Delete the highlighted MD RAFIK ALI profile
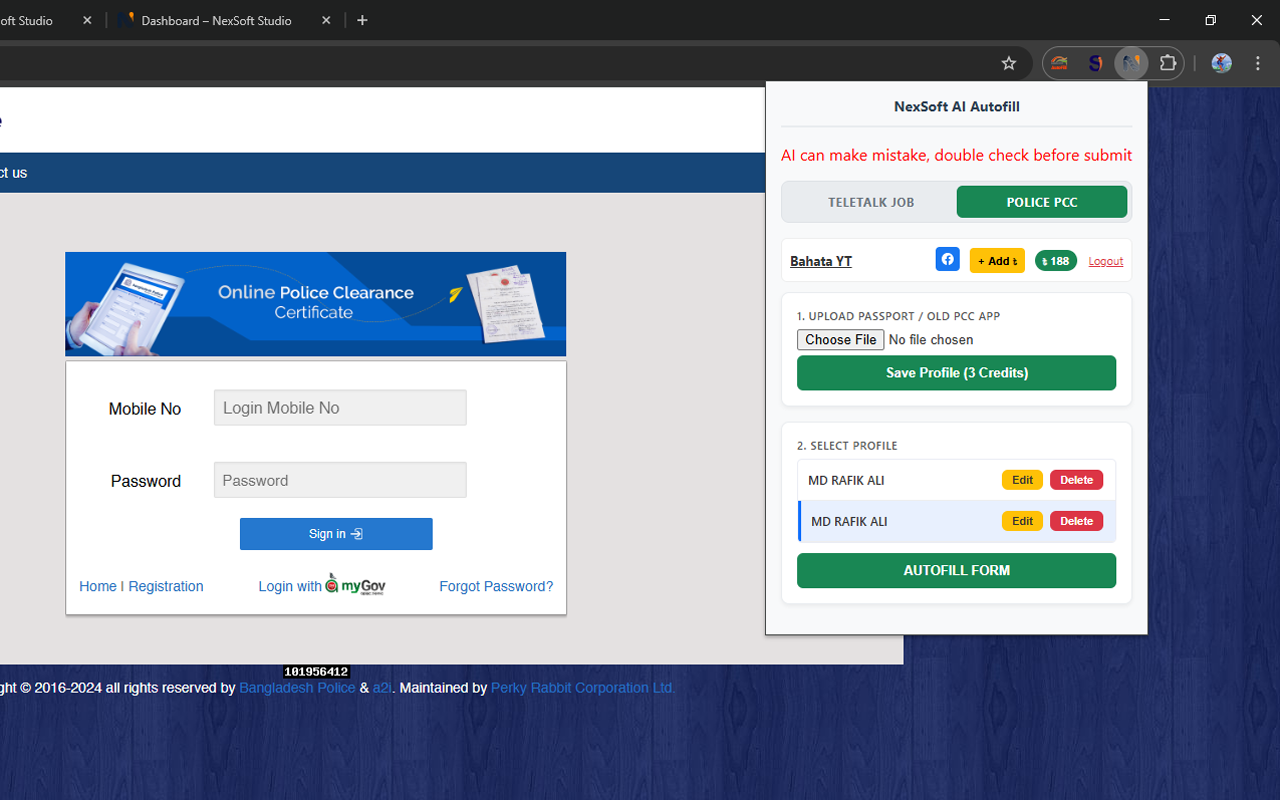1280x800 pixels. [1076, 521]
